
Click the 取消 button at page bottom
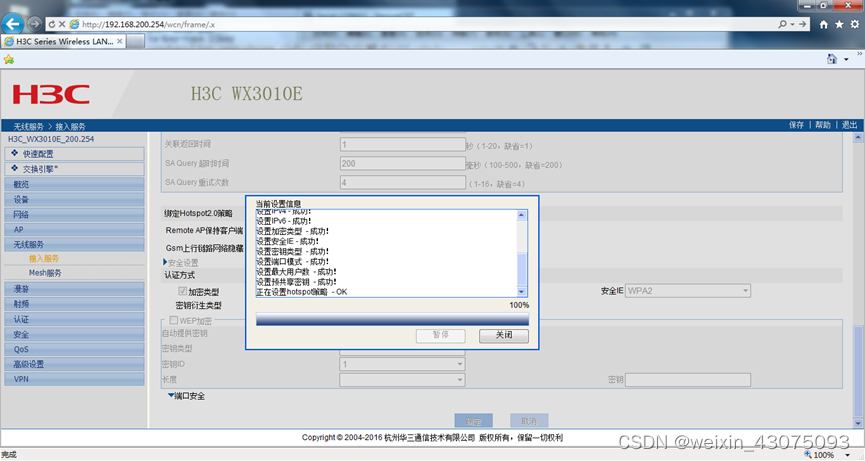528,421
